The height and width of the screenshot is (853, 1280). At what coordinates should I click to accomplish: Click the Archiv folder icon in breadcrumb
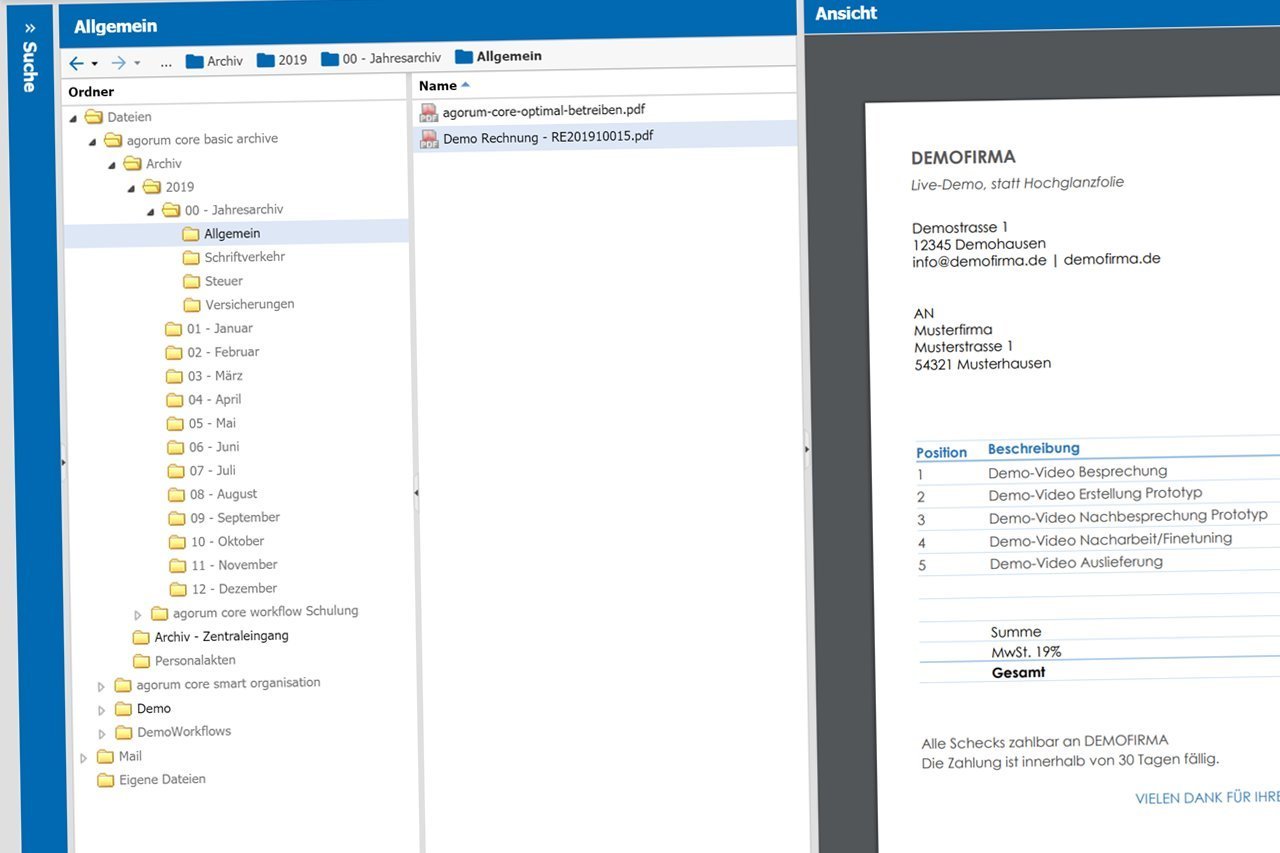click(194, 61)
